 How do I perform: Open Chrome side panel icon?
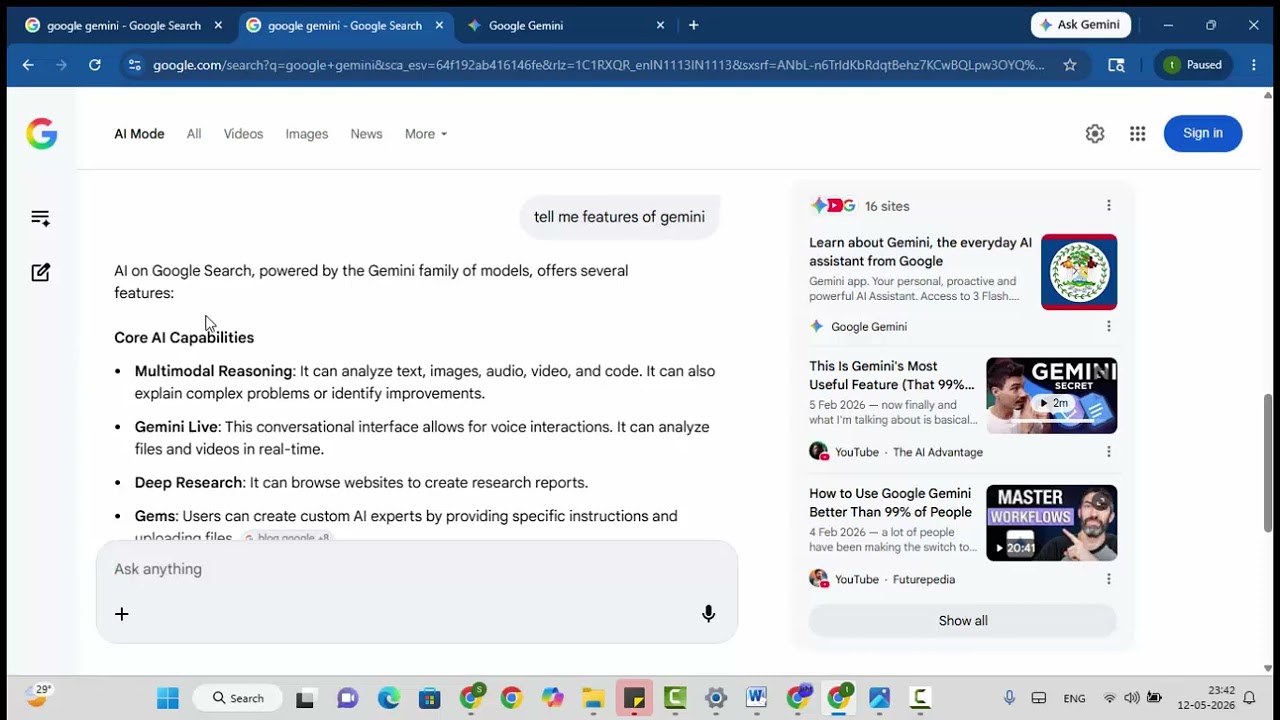click(1116, 65)
